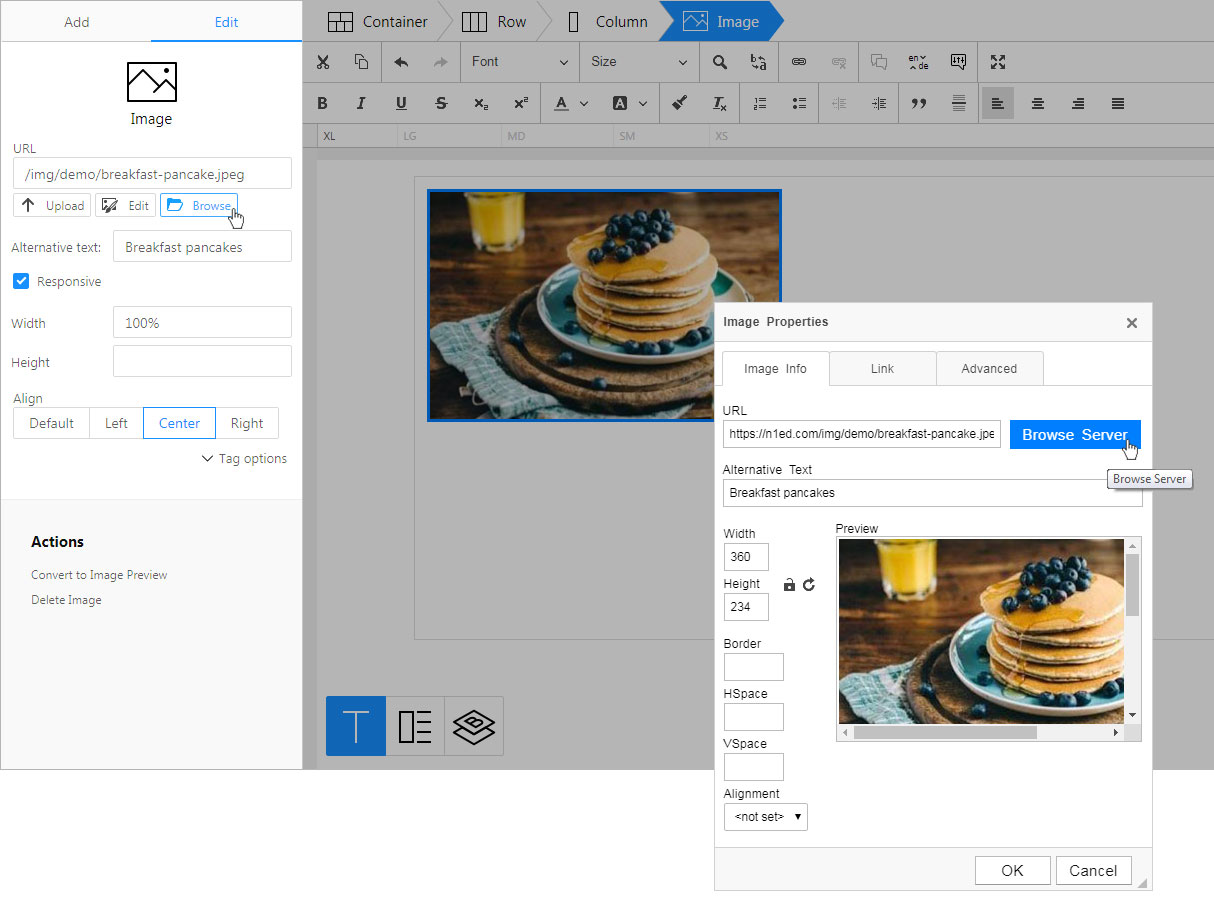Toggle Strikethrough formatting
Screen dimensions: 1214x900
click(441, 103)
